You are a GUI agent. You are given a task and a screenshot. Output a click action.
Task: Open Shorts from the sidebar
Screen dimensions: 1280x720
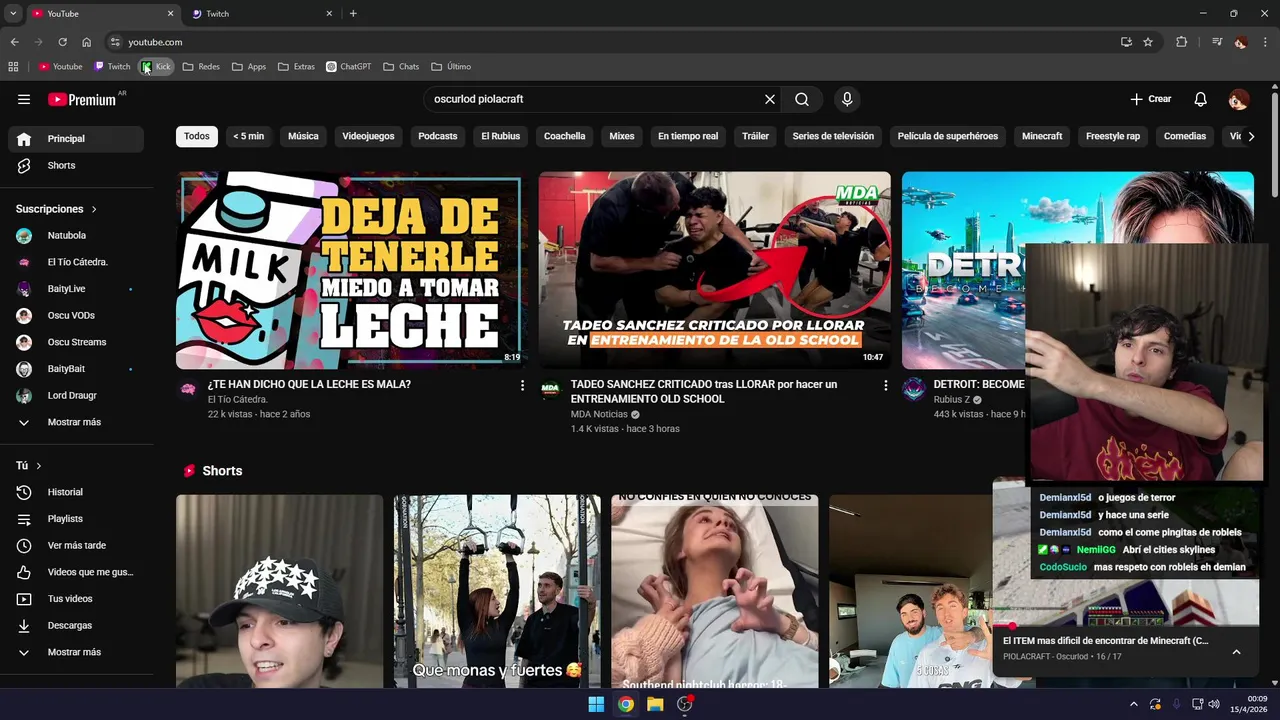coord(75,165)
